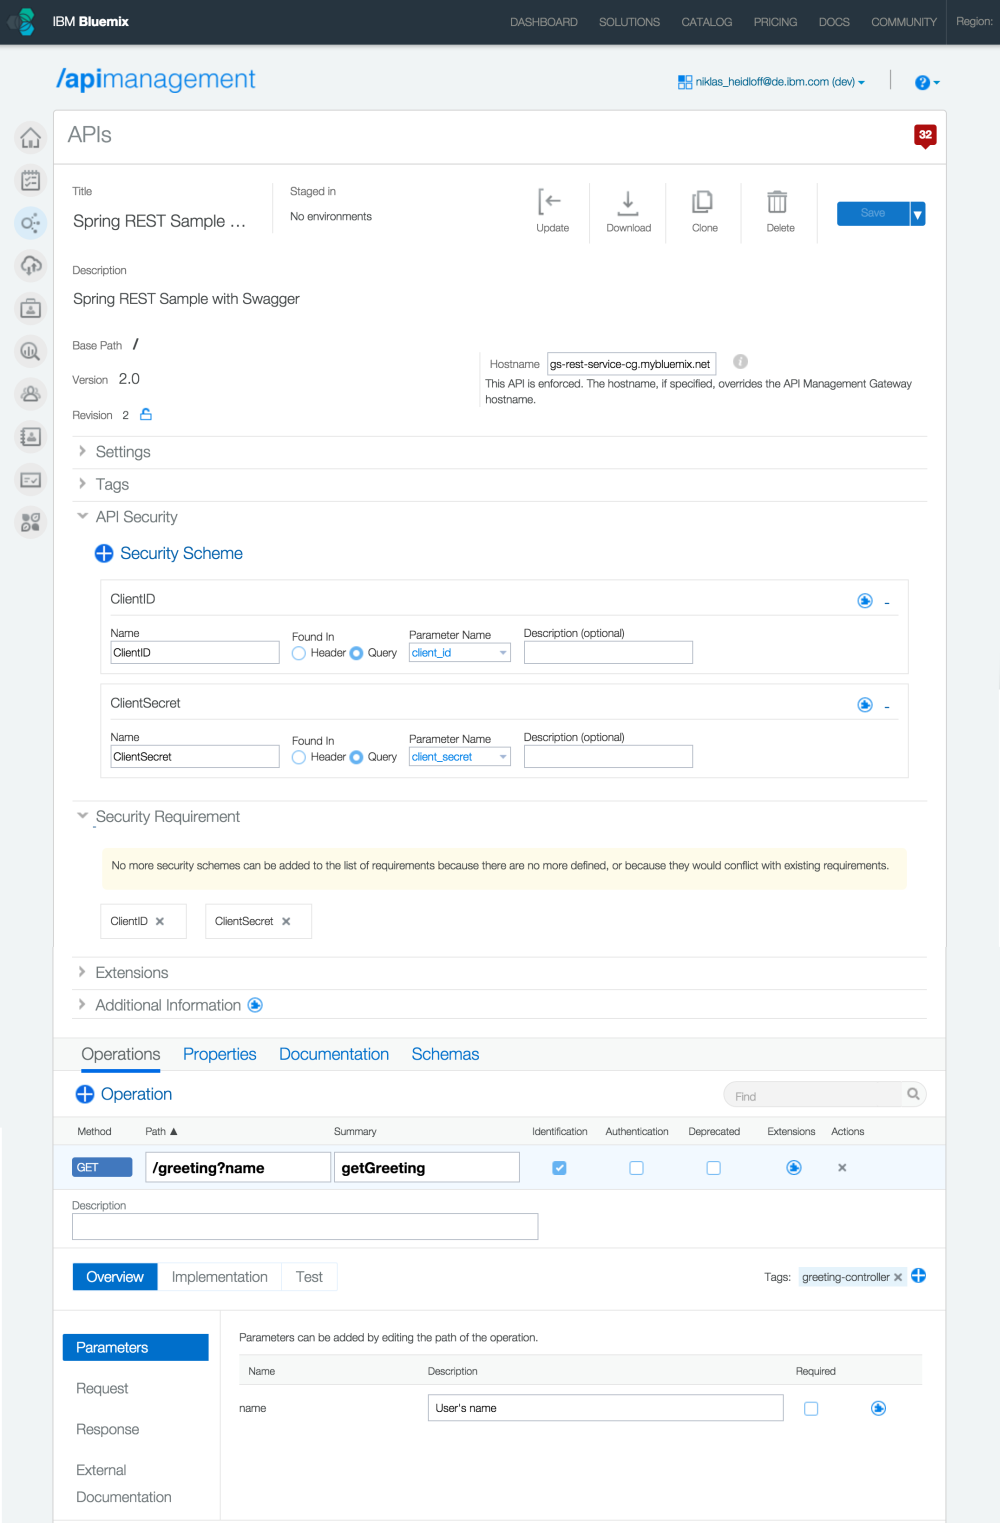Viewport: 1000px width, 1523px height.
Task: Click the Additional Information blue icon
Action: [x=255, y=1005]
